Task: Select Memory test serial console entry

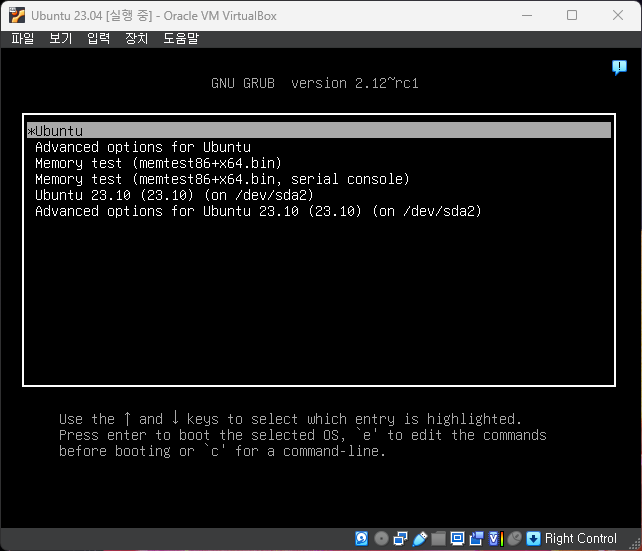Action: coord(222,179)
